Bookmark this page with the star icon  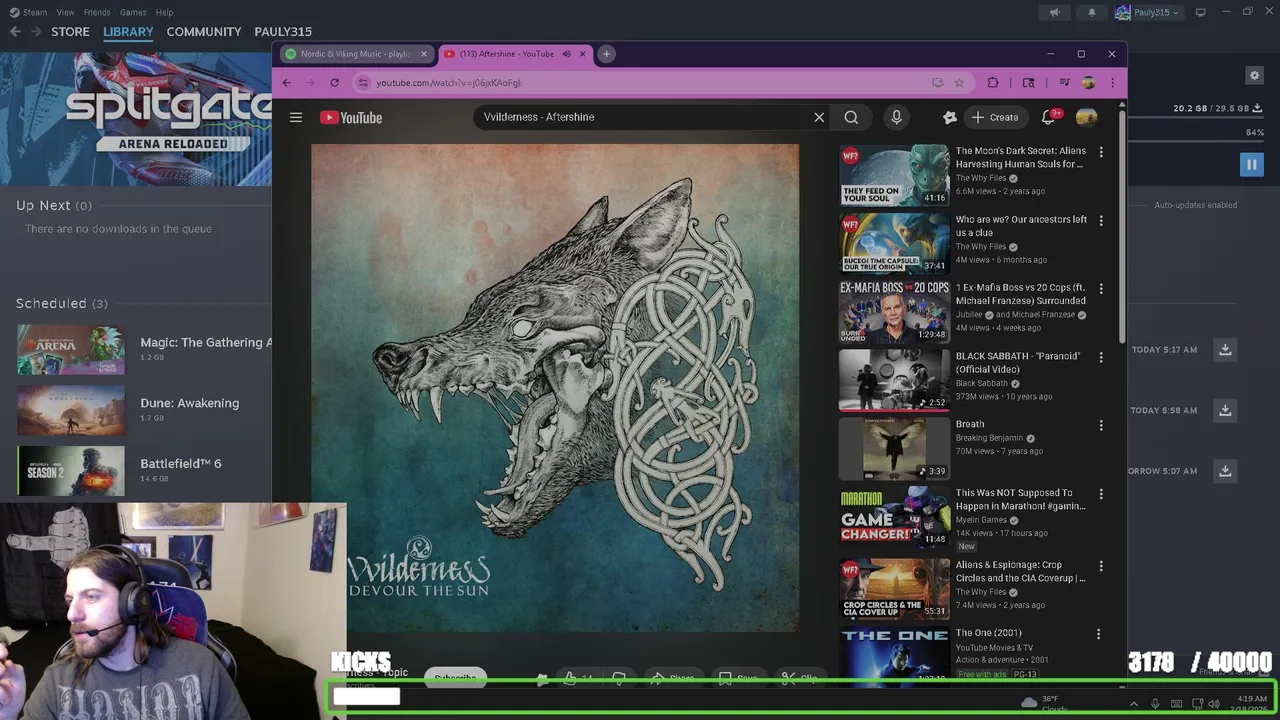tap(959, 83)
